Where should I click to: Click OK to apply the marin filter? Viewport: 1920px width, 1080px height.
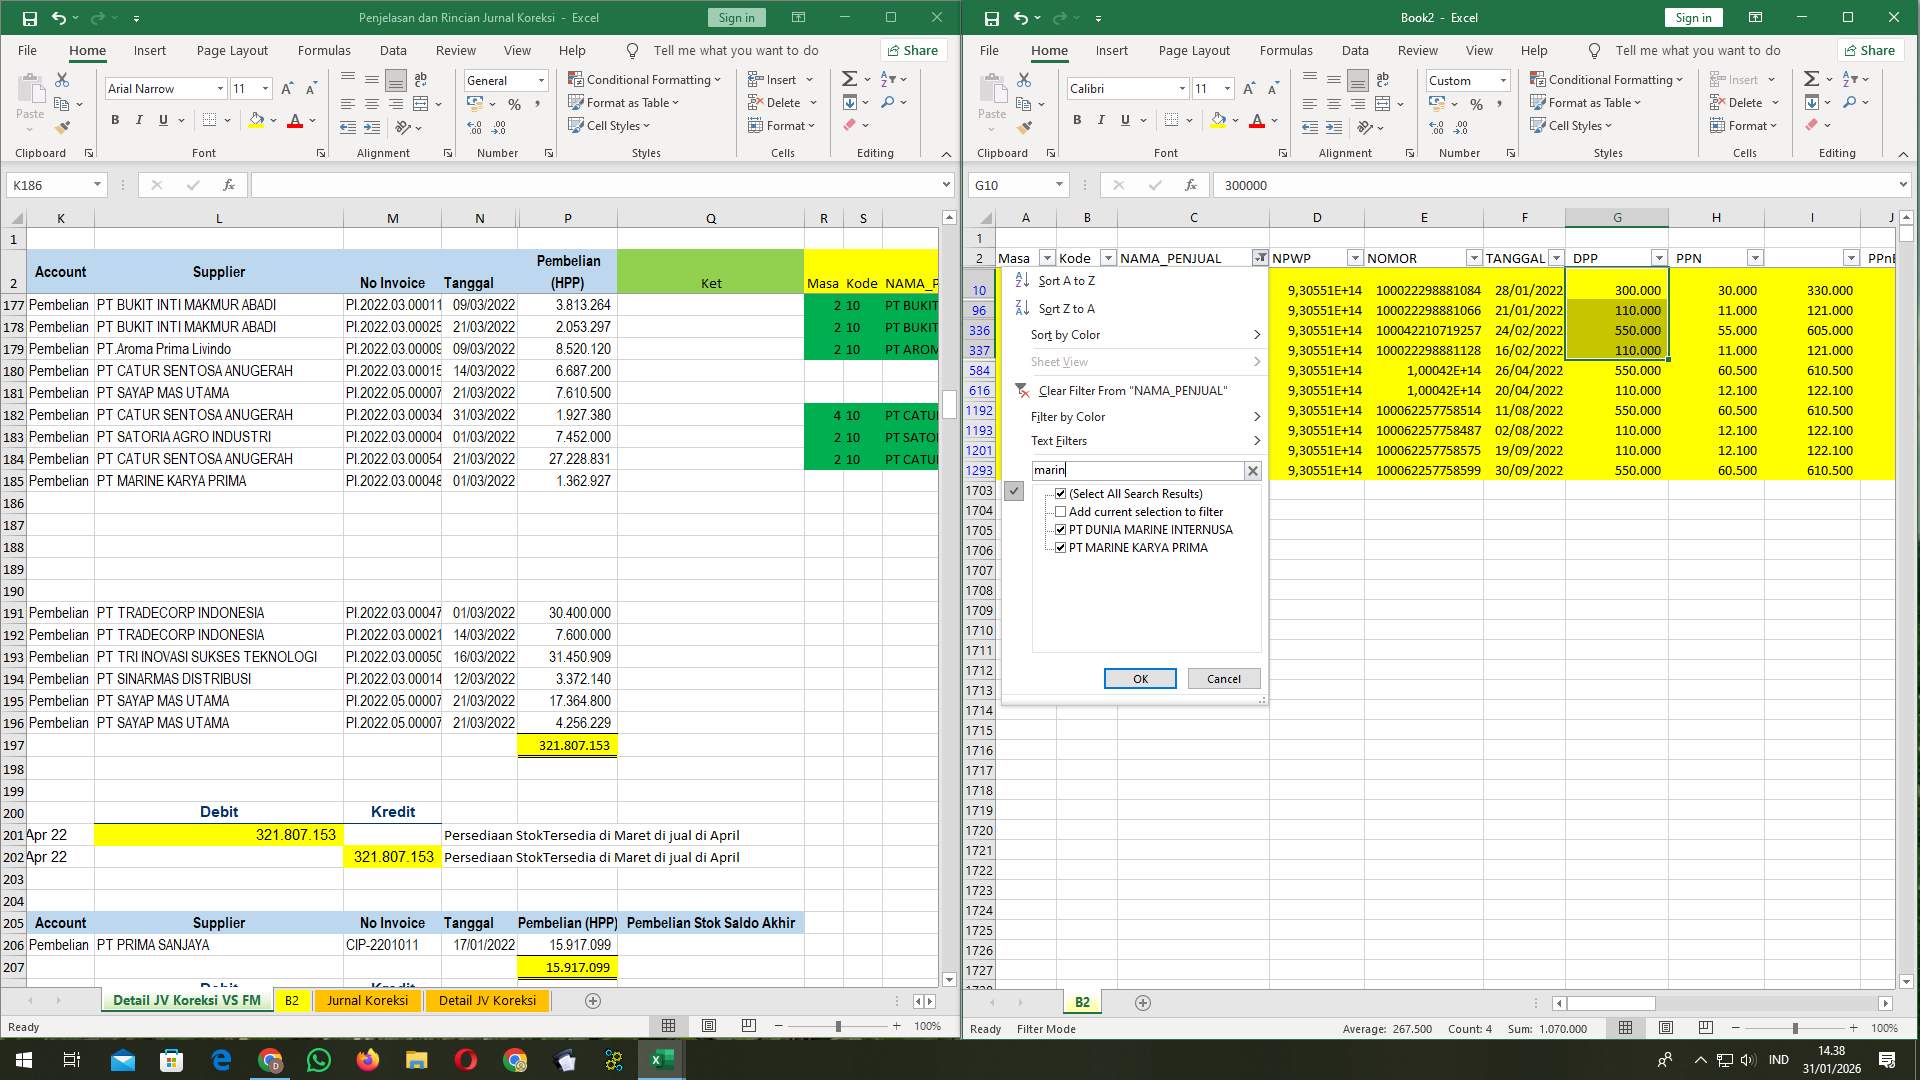1140,679
